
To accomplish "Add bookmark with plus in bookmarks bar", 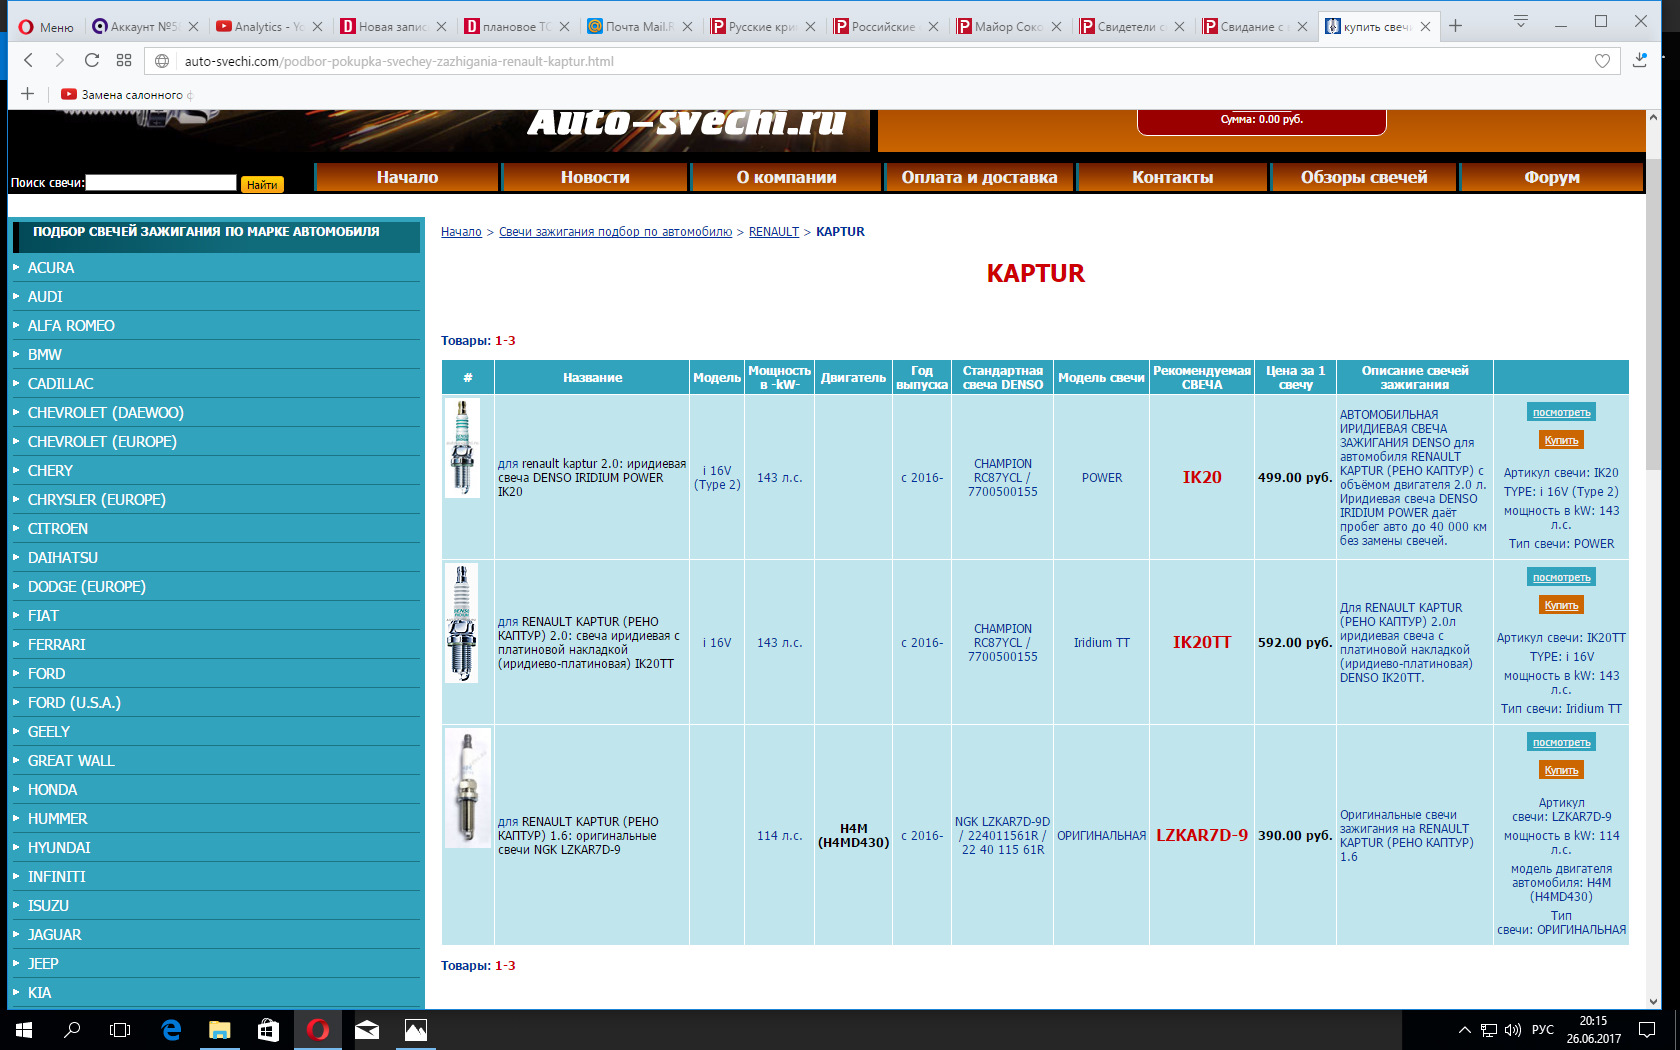I will point(27,94).
